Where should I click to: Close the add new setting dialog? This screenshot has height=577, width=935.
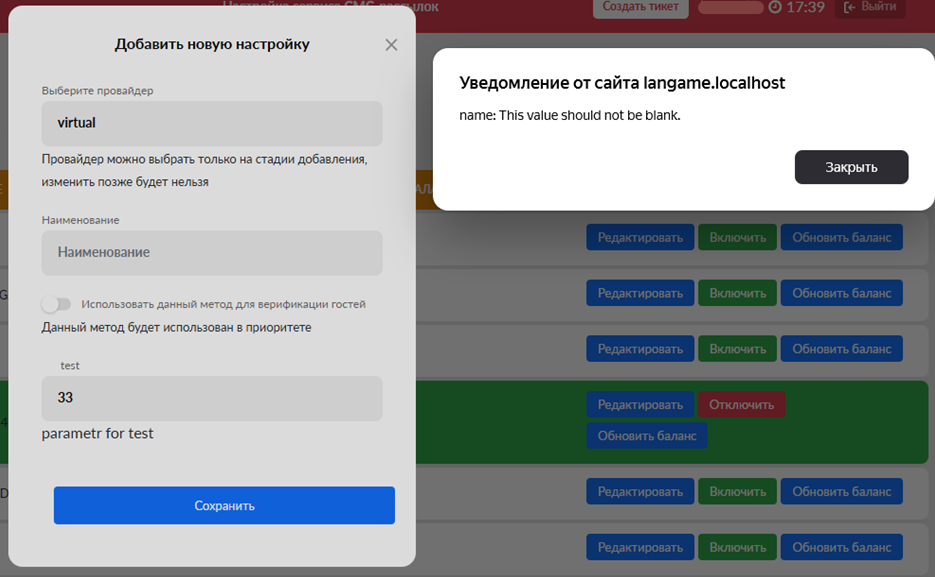pyautogui.click(x=391, y=45)
